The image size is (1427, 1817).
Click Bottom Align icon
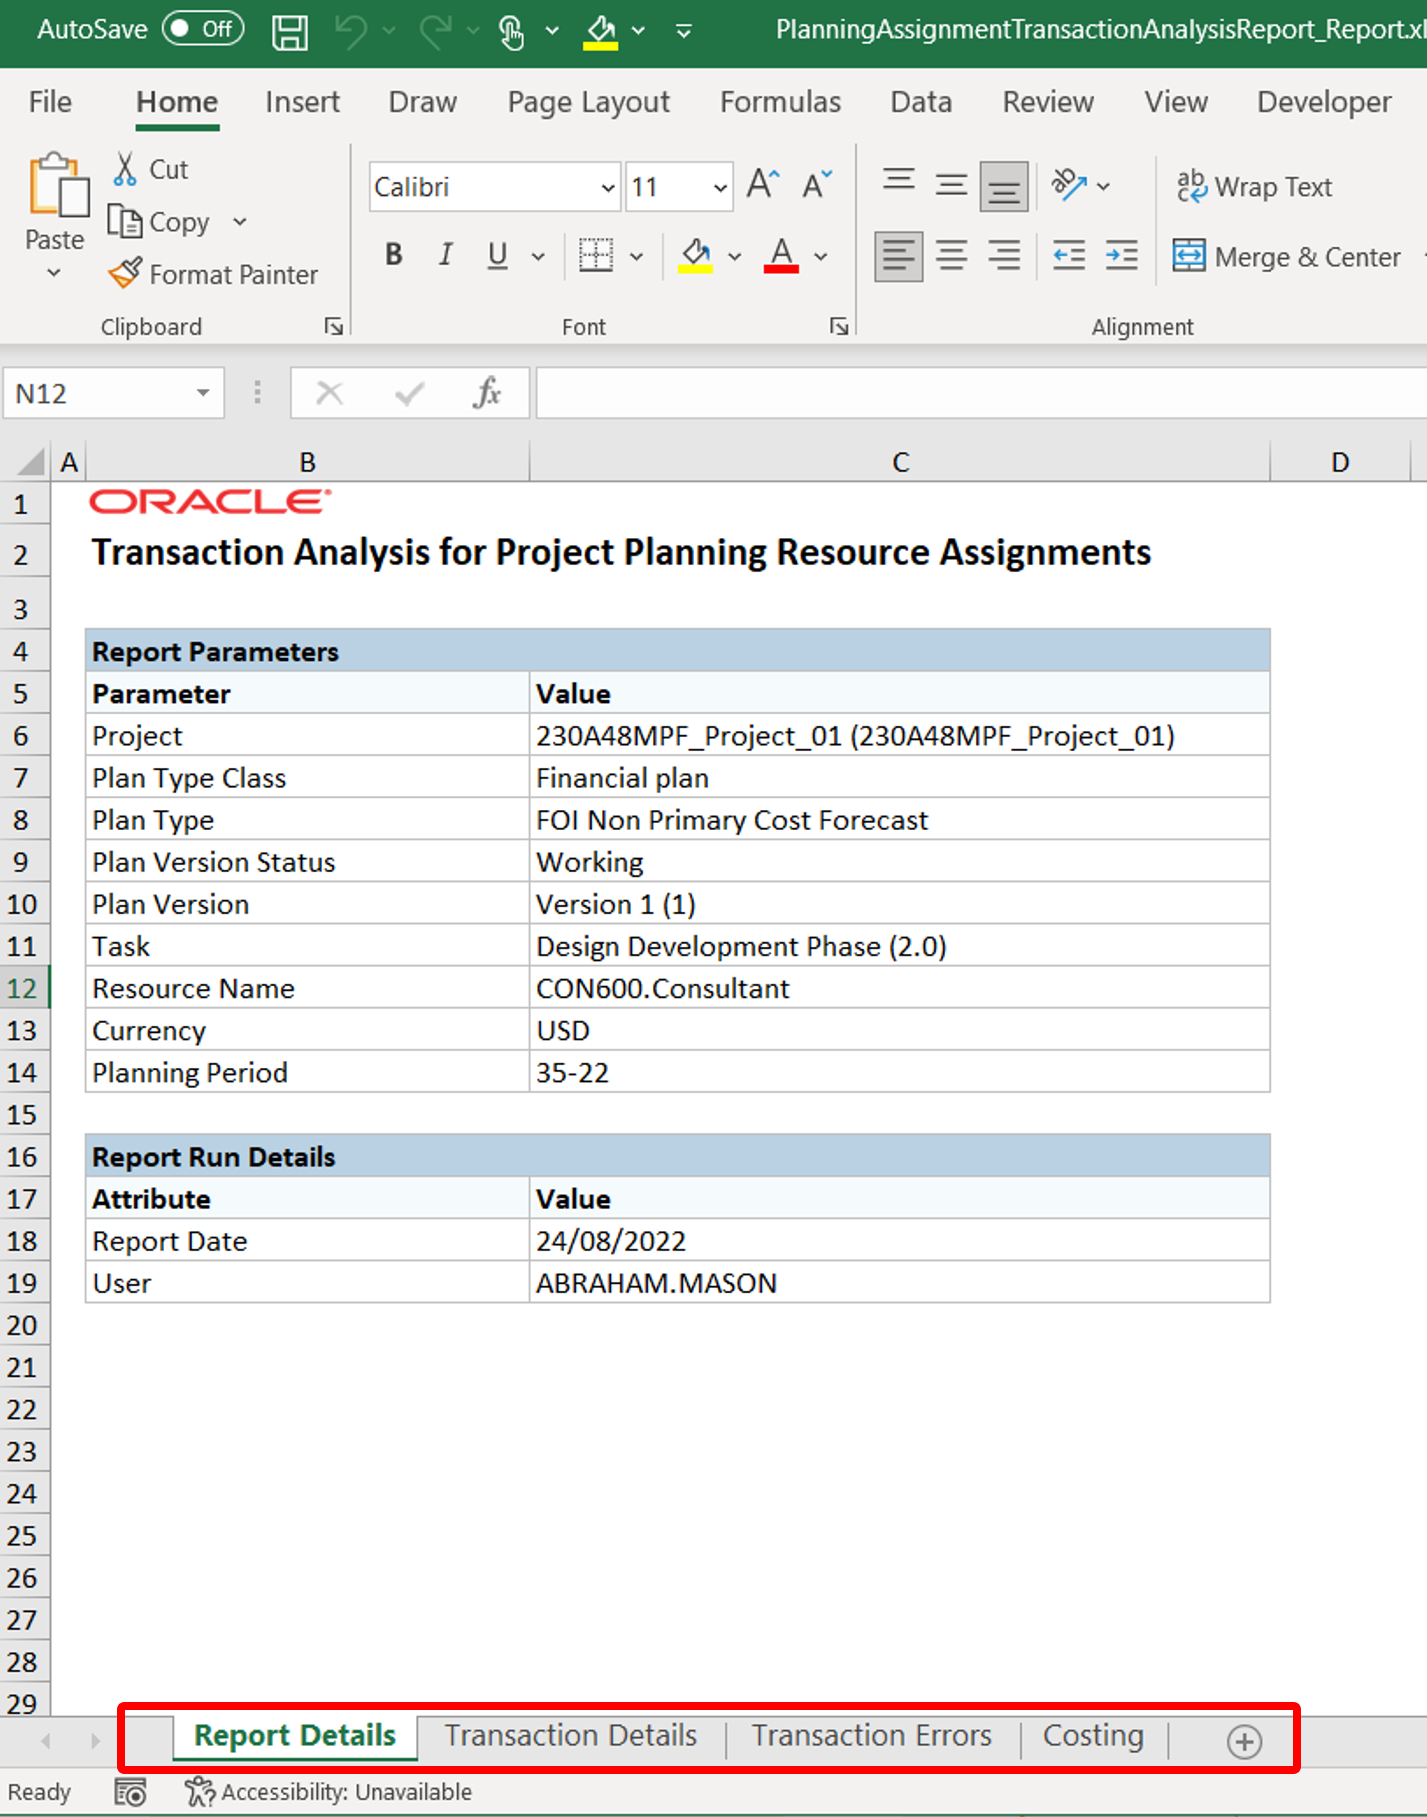[1004, 186]
